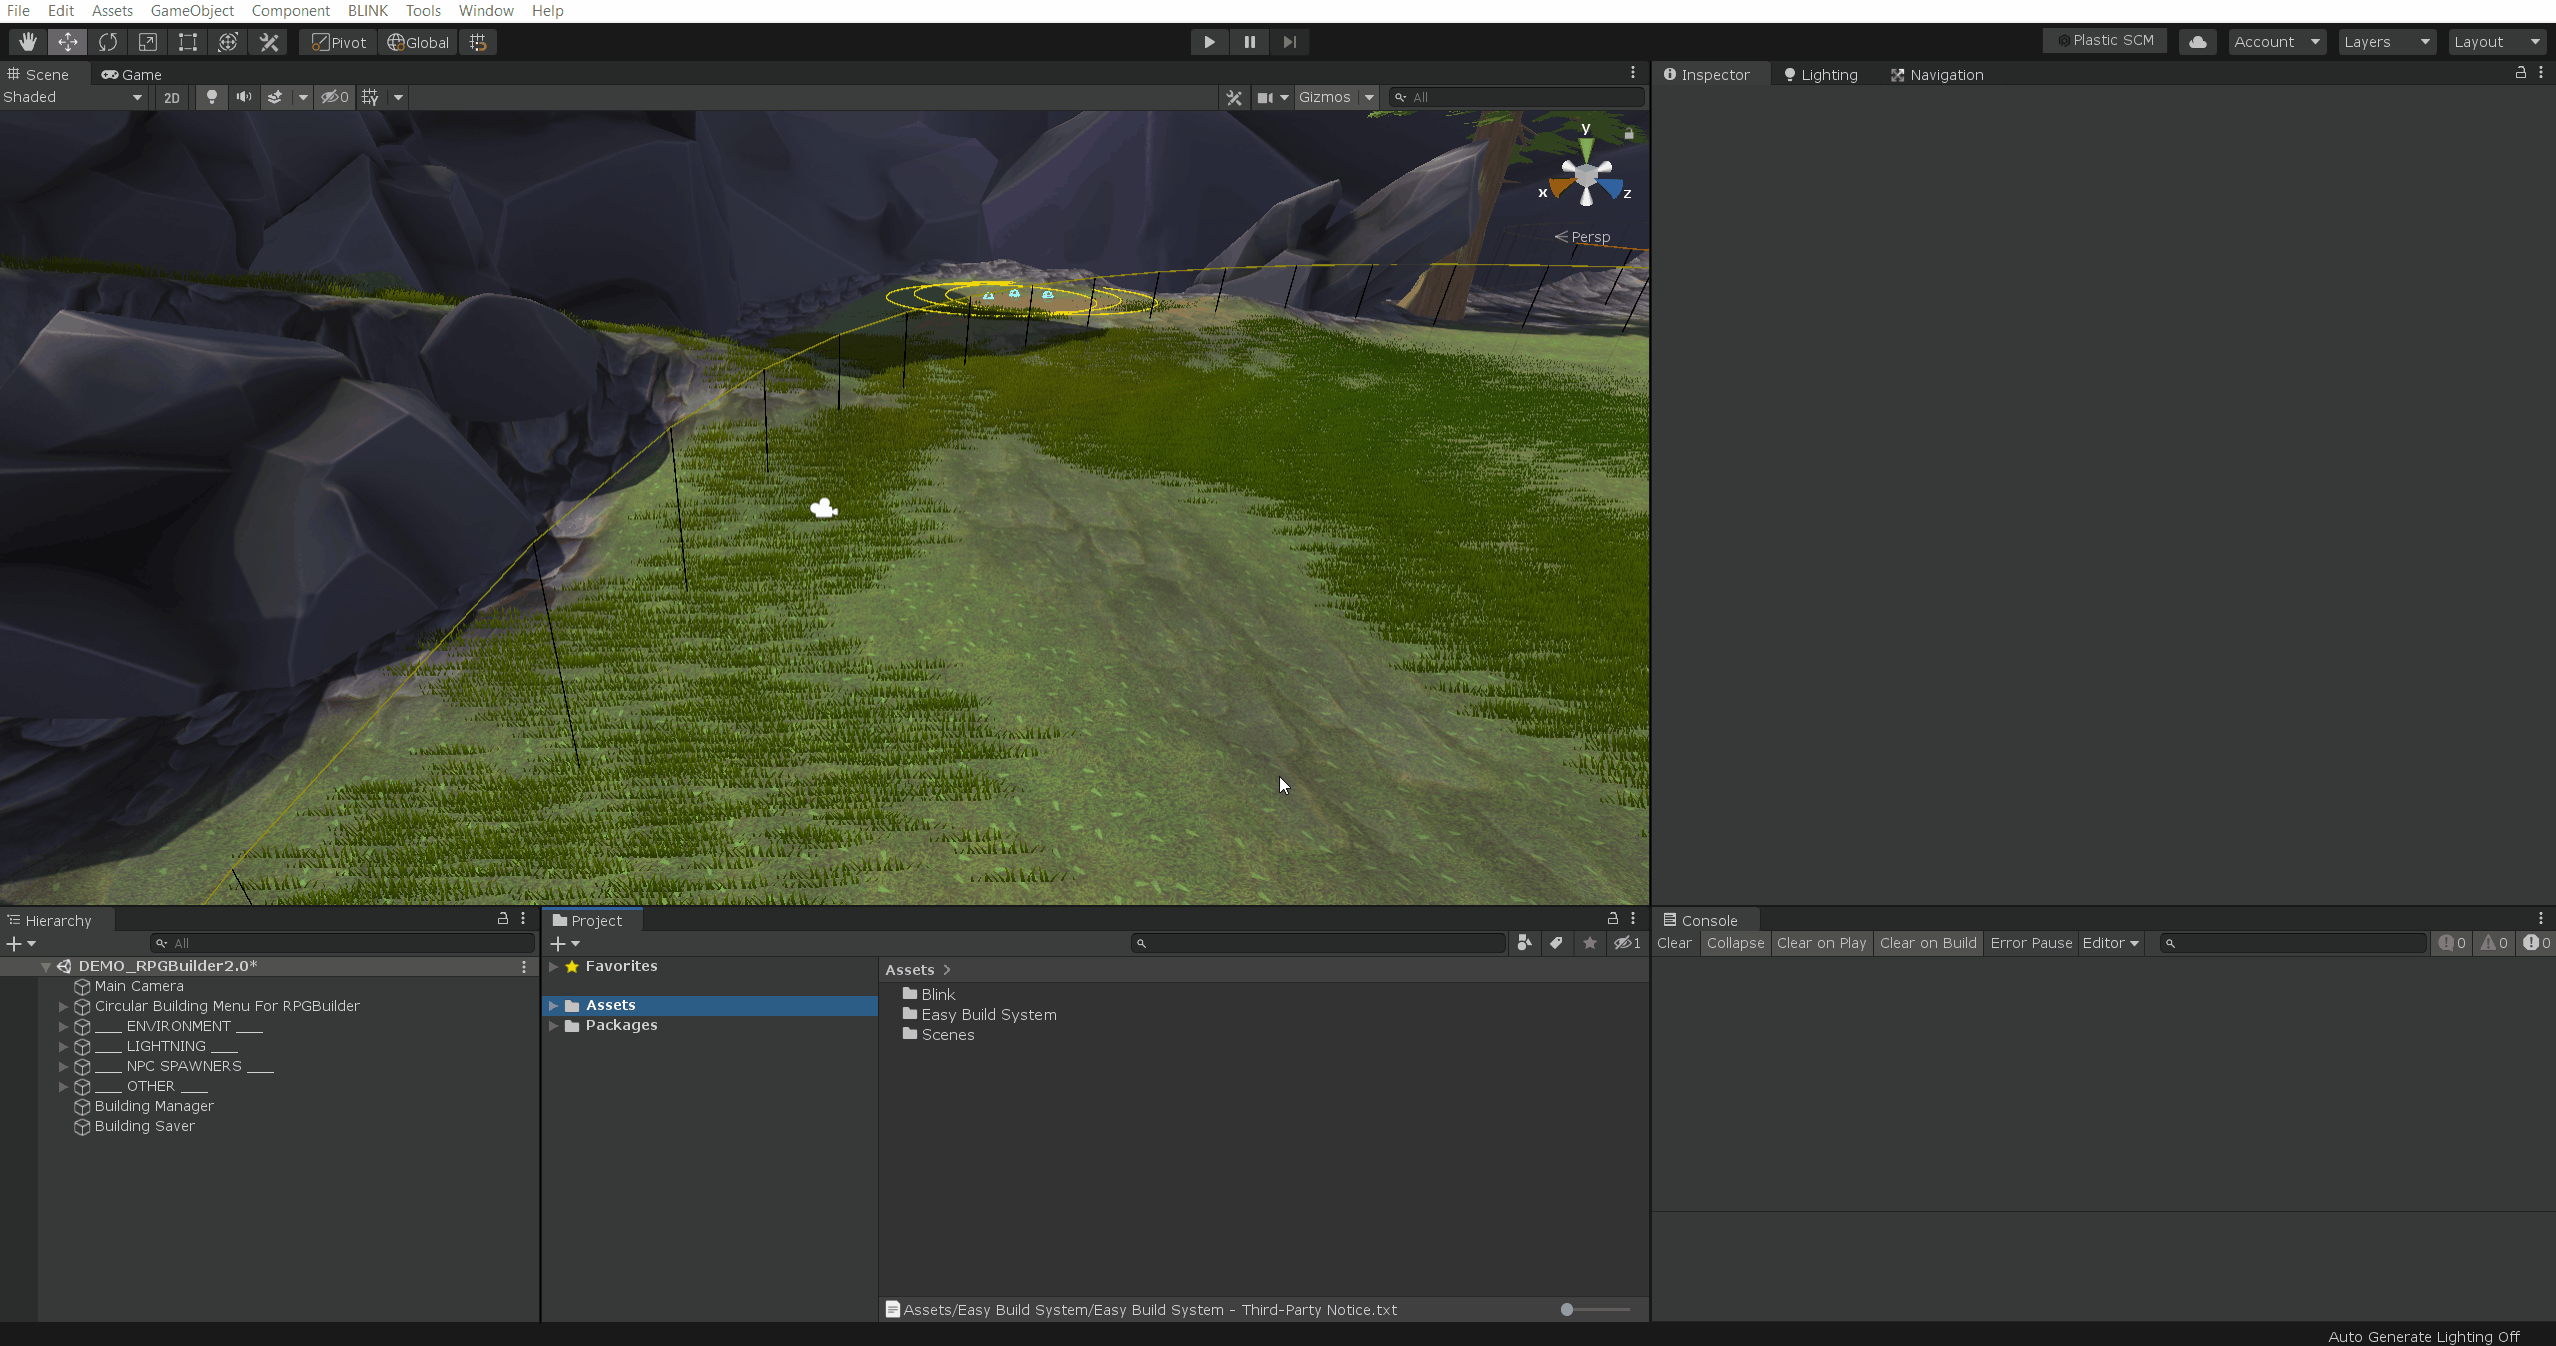Select the Scale tool
Image resolution: width=2556 pixels, height=1346 pixels.
point(147,42)
